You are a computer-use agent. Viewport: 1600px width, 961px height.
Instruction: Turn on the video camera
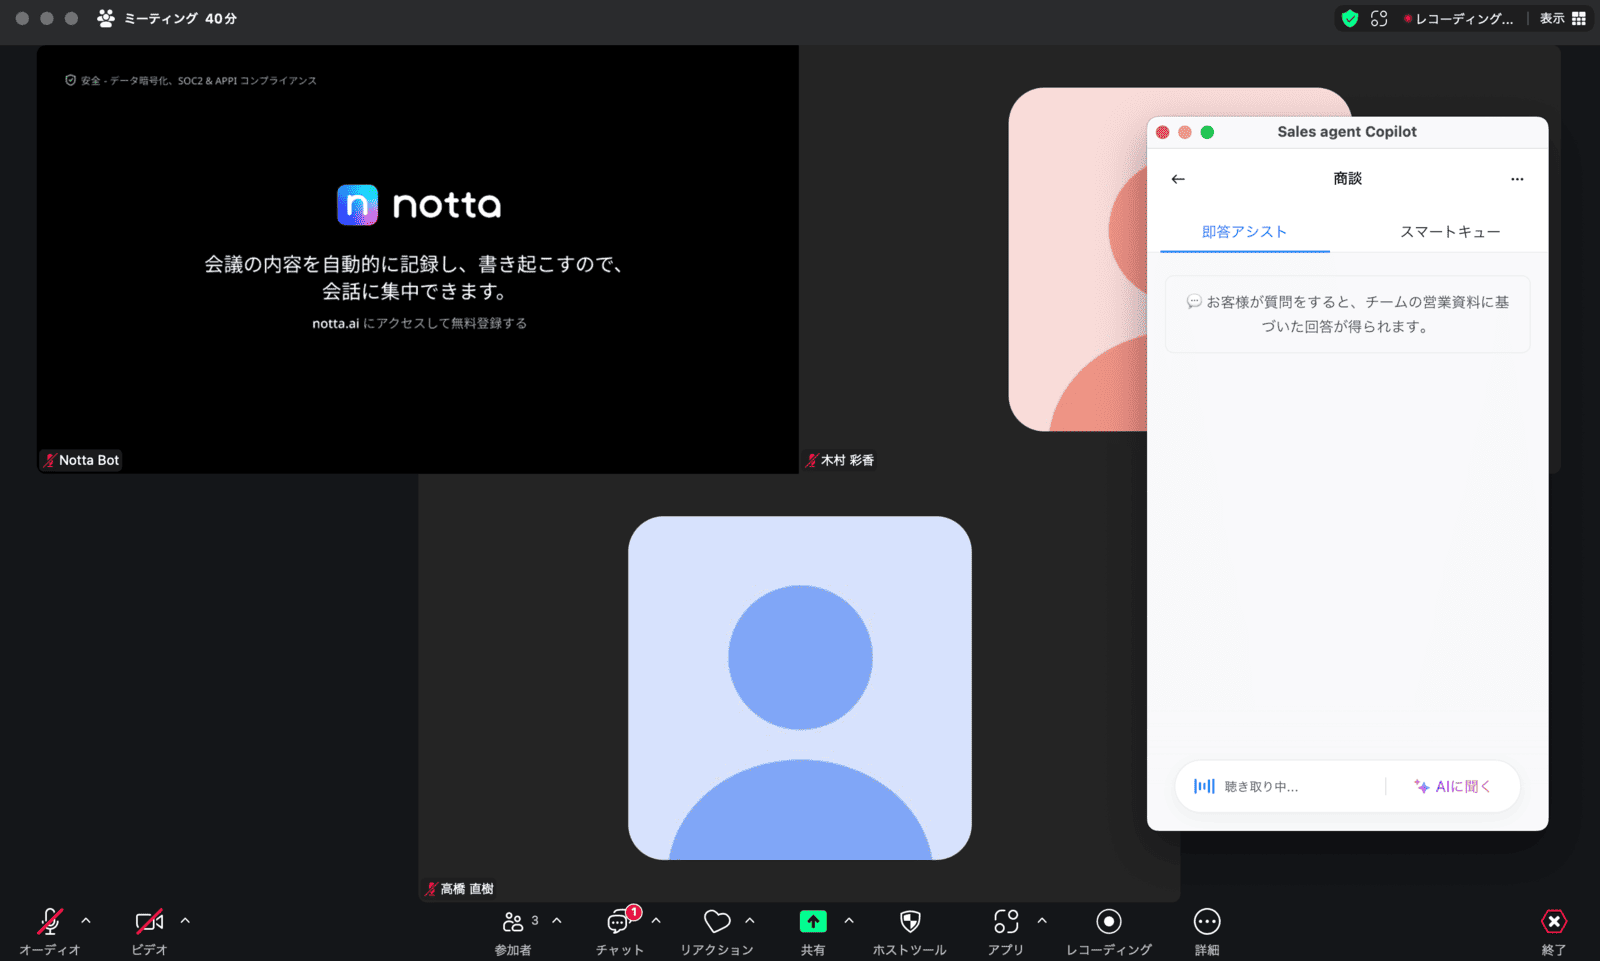[x=149, y=921]
